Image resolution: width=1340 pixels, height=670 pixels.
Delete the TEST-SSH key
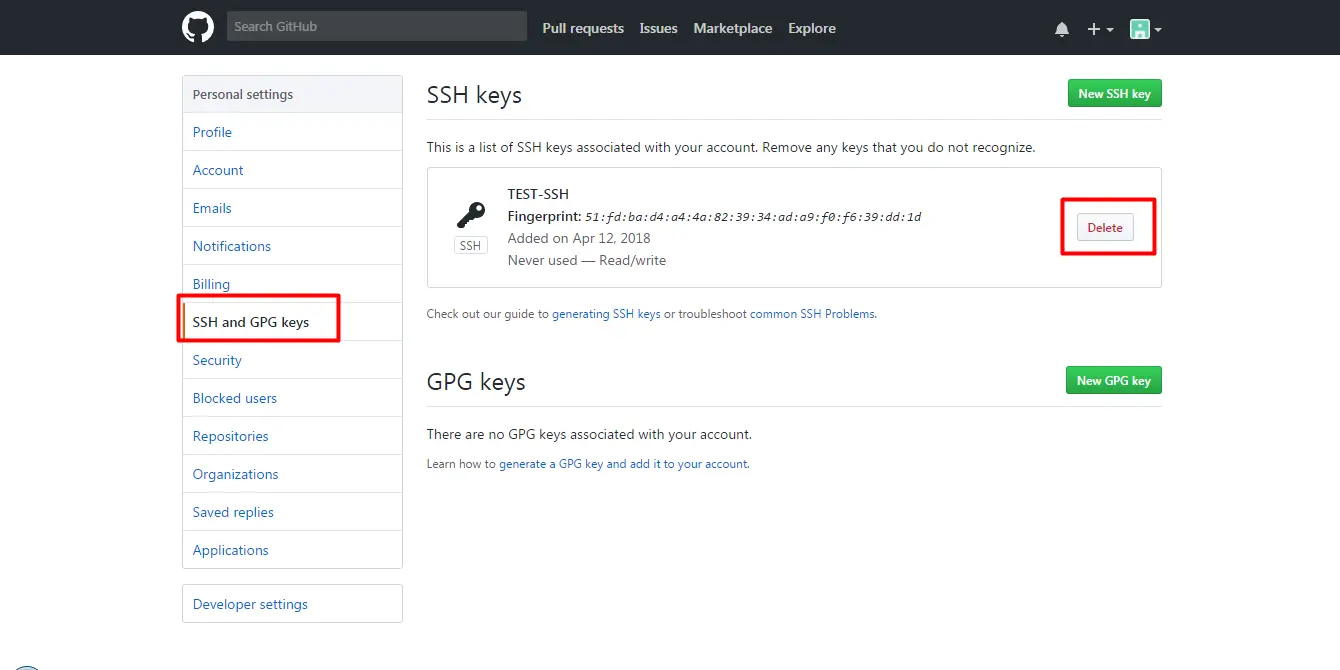[1105, 228]
